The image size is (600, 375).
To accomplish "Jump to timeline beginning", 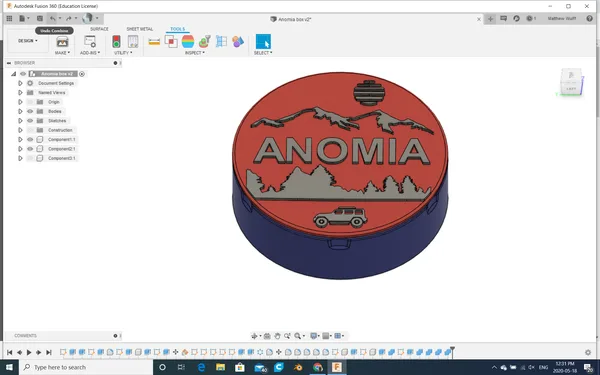I will [x=10, y=352].
